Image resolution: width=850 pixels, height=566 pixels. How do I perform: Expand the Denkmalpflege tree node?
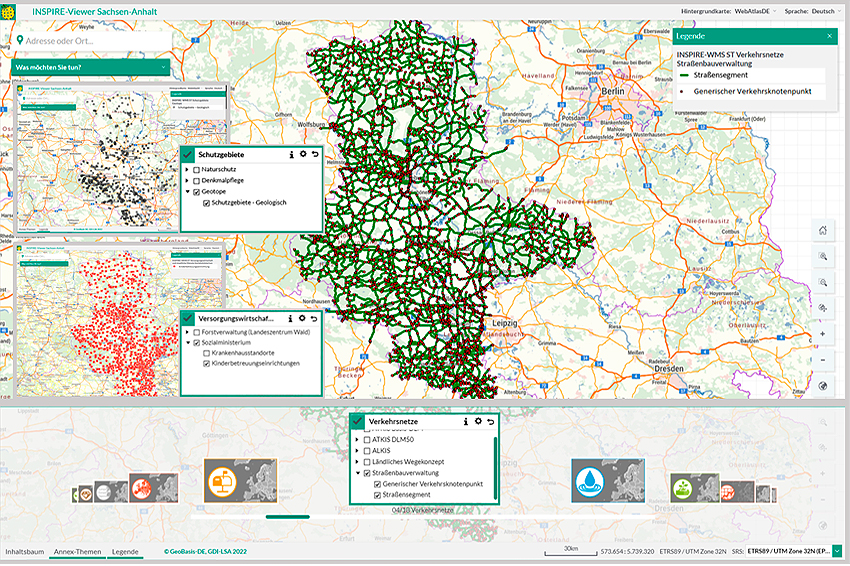[x=187, y=181]
